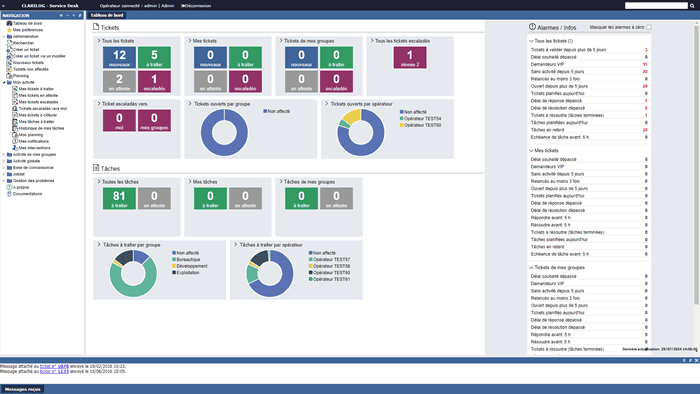Click Mes tickets en attente icon

(x=15, y=95)
